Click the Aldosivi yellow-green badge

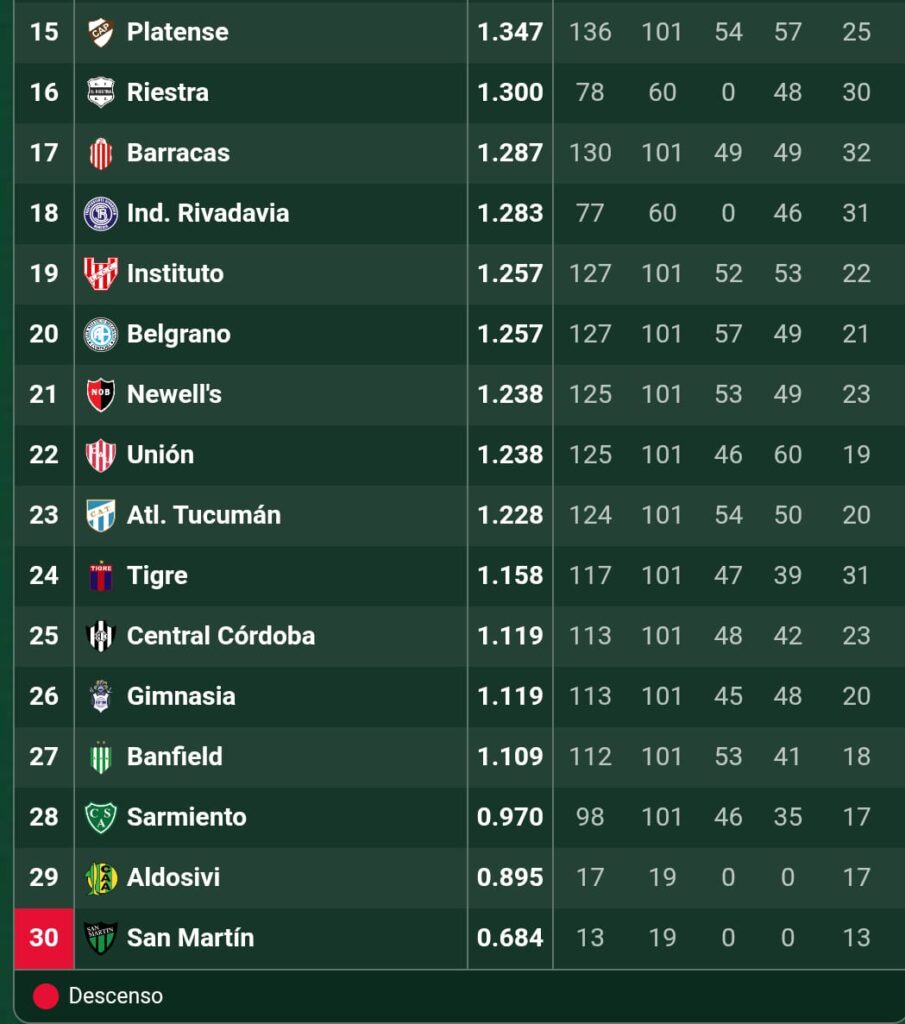pyautogui.click(x=101, y=878)
